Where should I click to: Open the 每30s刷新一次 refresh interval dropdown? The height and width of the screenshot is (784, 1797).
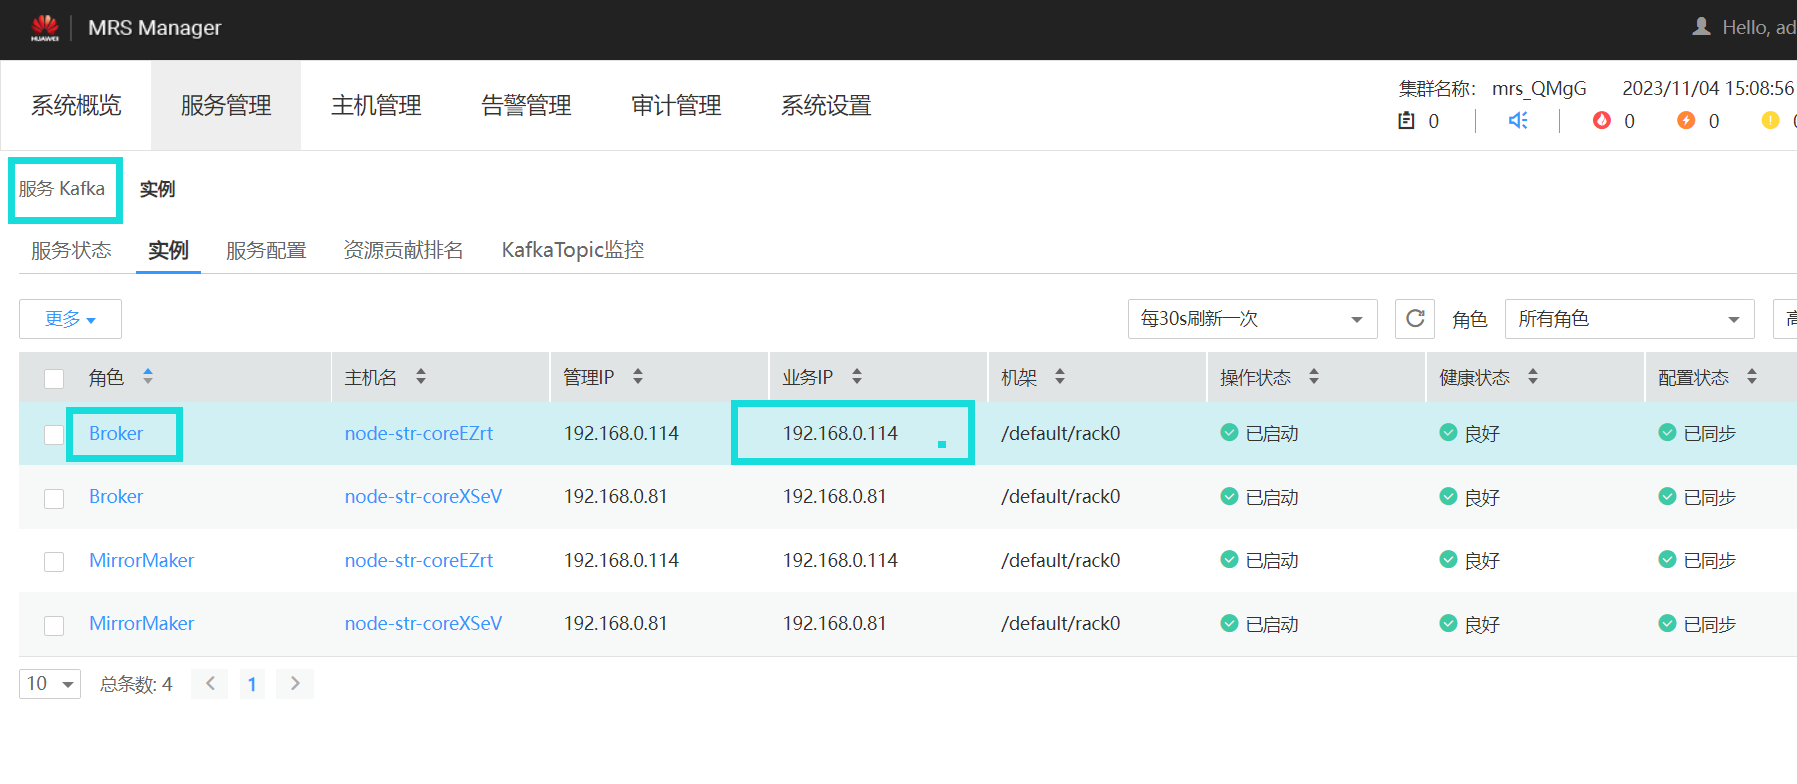coord(1253,319)
